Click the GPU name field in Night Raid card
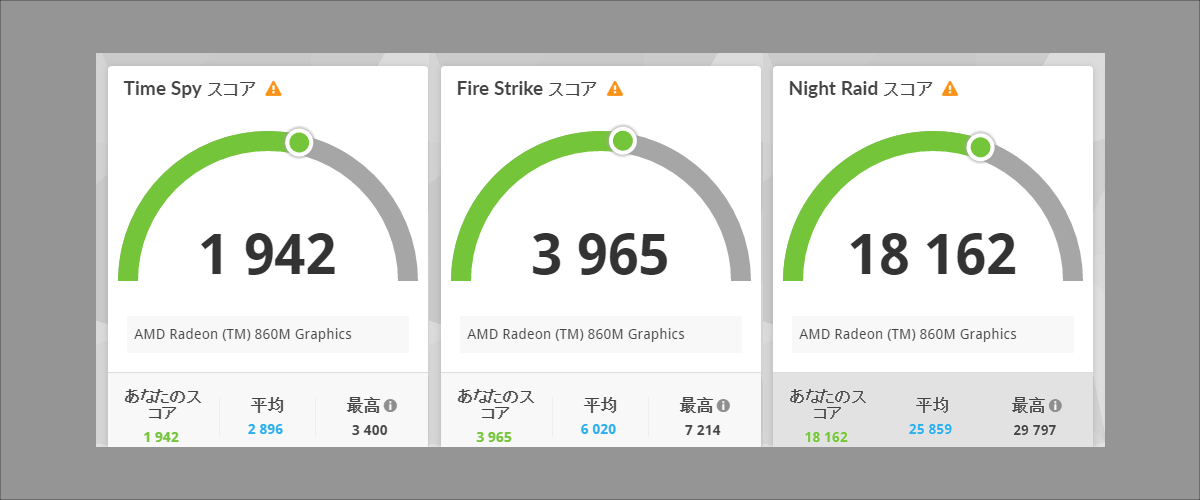The height and width of the screenshot is (500, 1200). coord(933,334)
